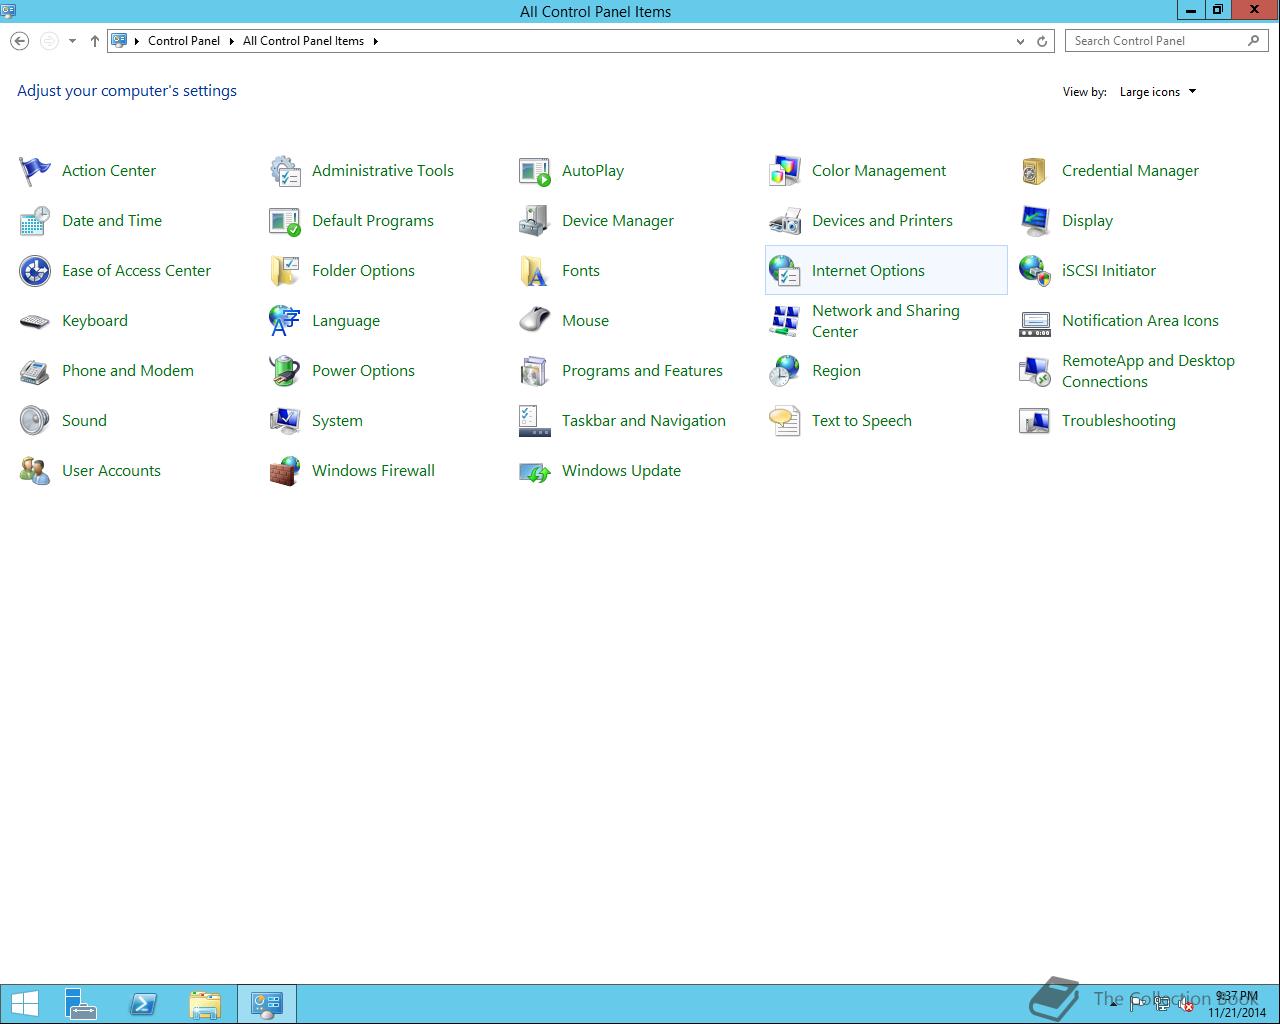The width and height of the screenshot is (1280, 1024).
Task: Open the Credential Manager safe icon
Action: (1035, 171)
